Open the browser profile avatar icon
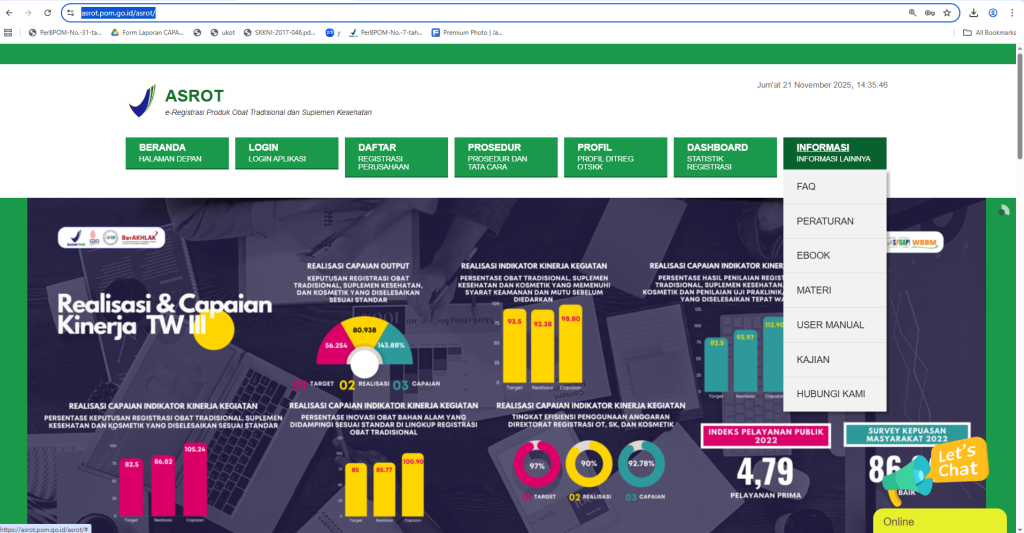This screenshot has height=533, width=1024. 993,13
